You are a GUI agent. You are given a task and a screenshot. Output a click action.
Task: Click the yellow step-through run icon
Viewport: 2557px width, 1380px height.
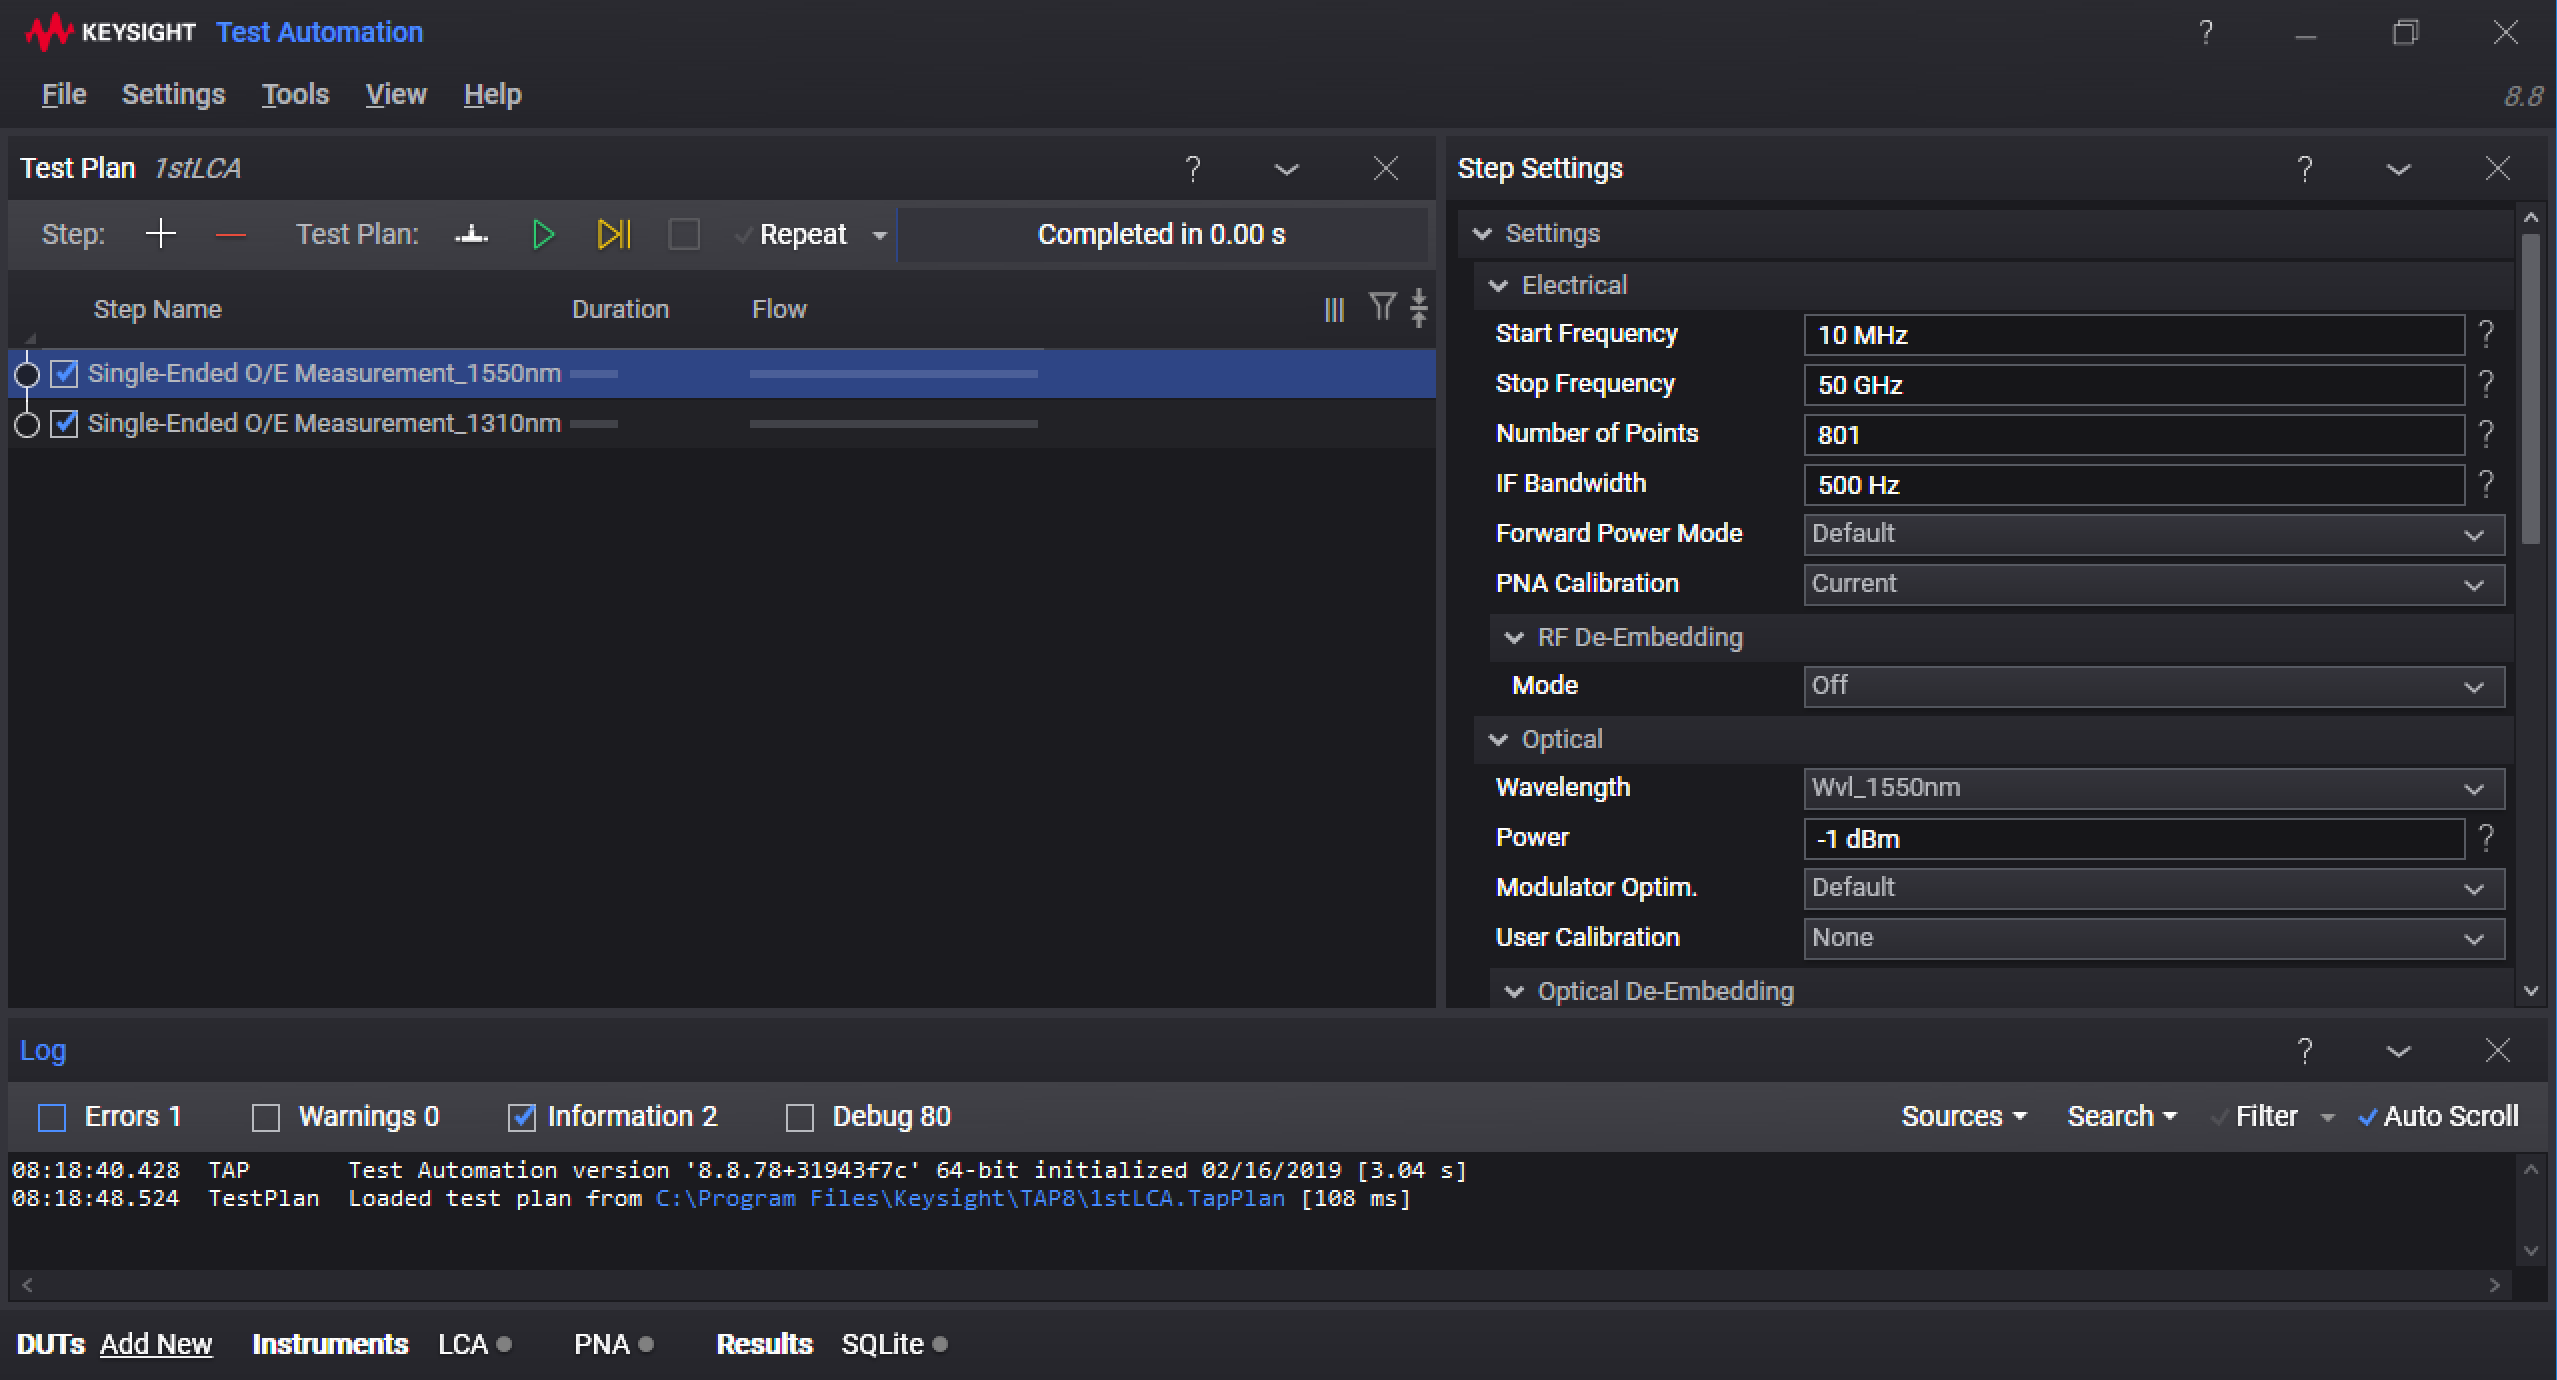(613, 234)
